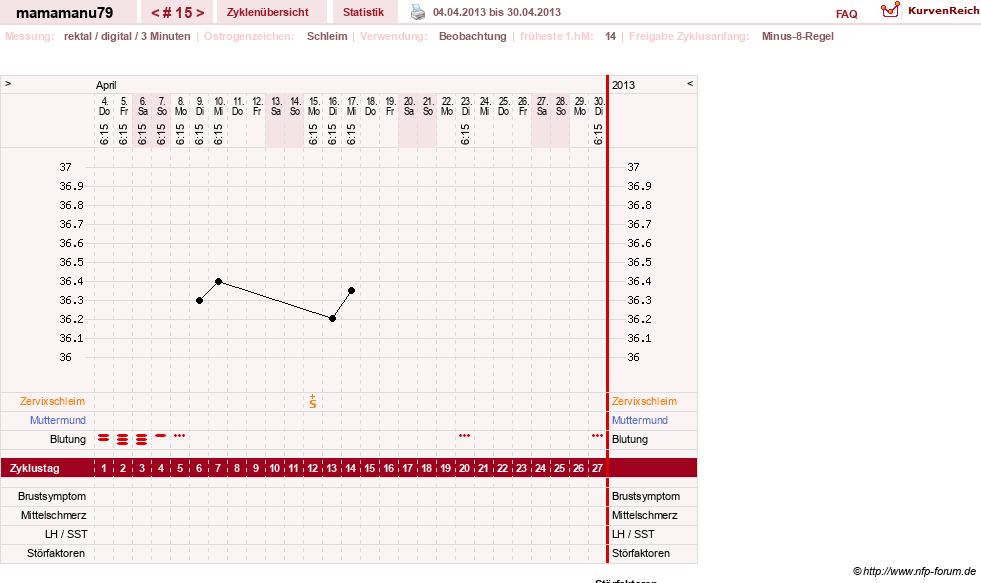The width and height of the screenshot is (981, 583).
Task: Click the 6:15 measuring time on April 23
Action: pyautogui.click(x=464, y=134)
